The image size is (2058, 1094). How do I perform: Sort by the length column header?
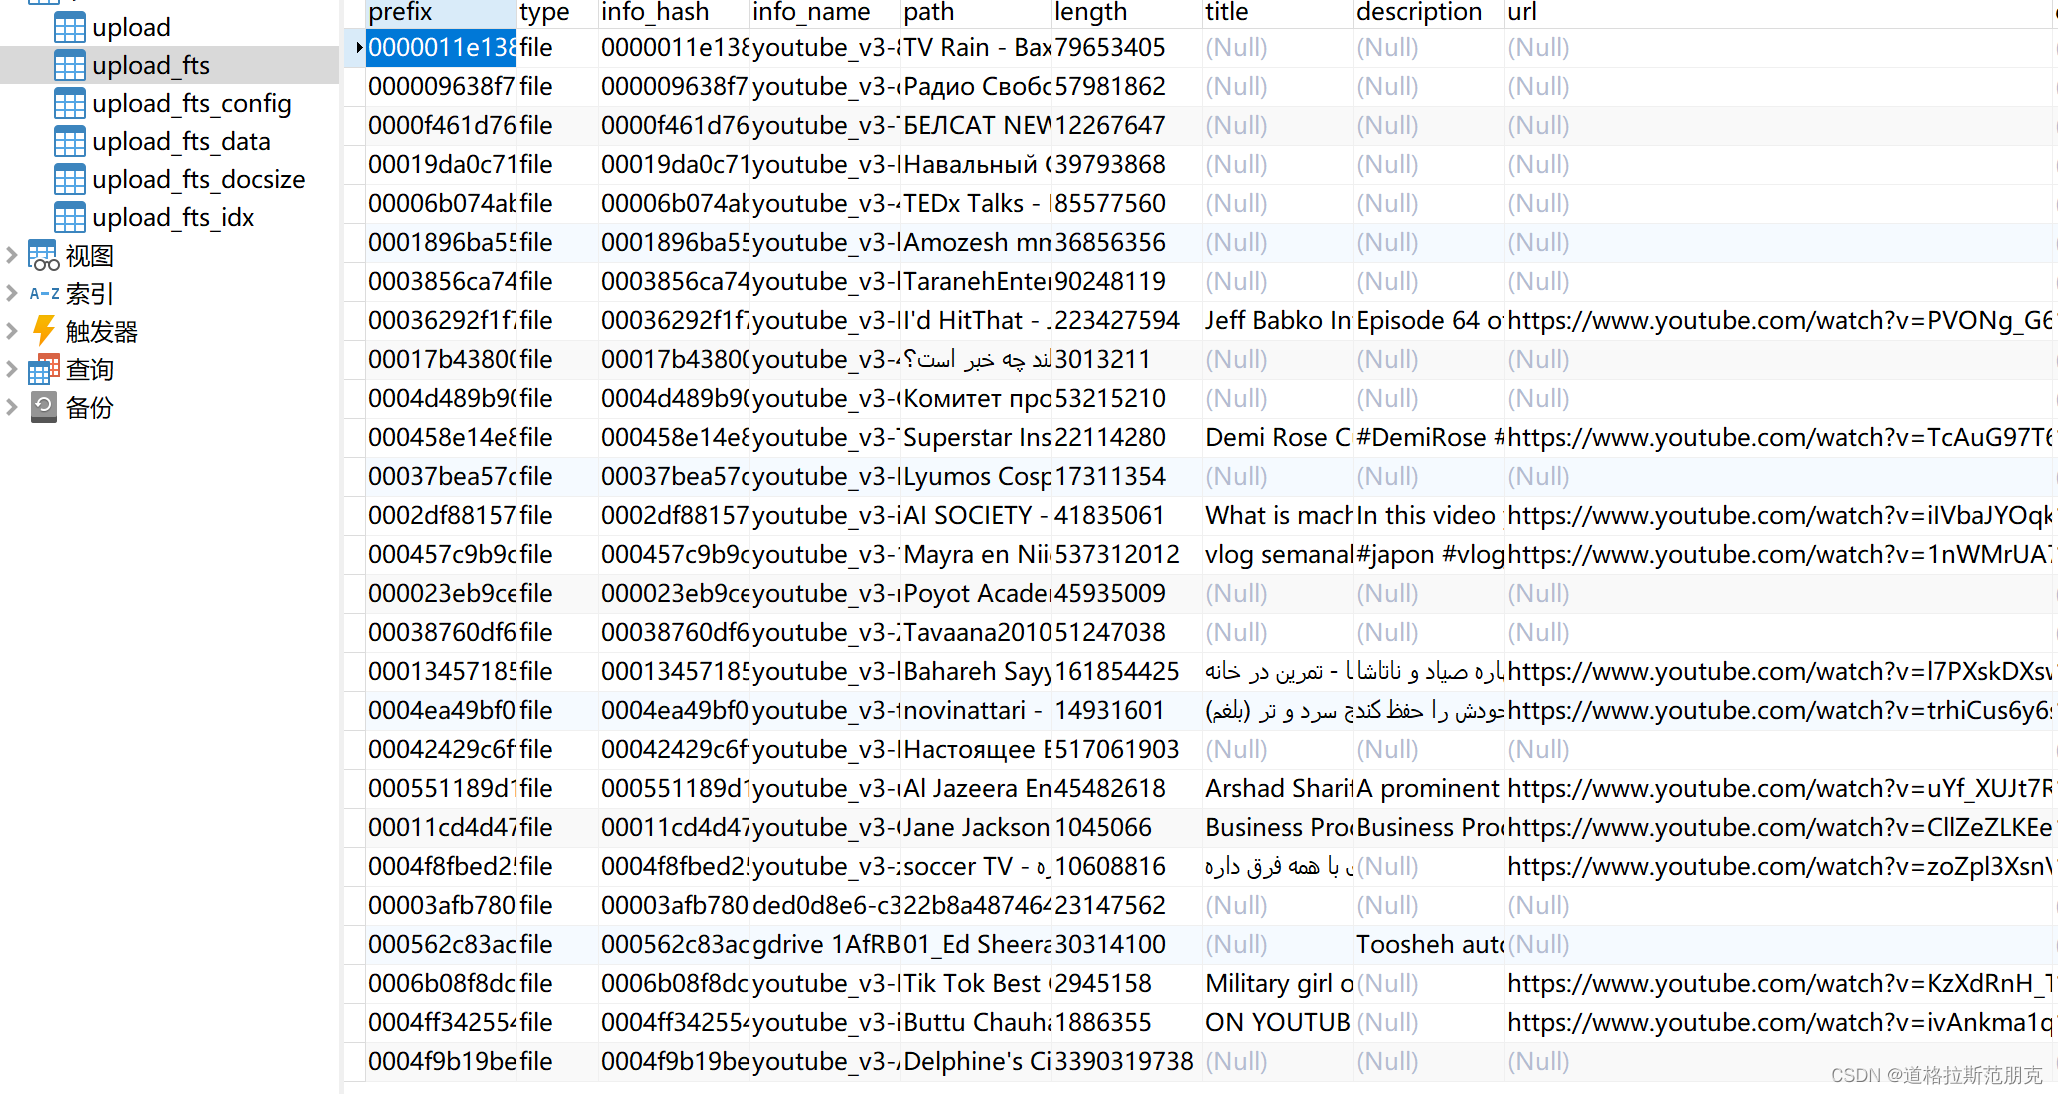tap(1090, 12)
